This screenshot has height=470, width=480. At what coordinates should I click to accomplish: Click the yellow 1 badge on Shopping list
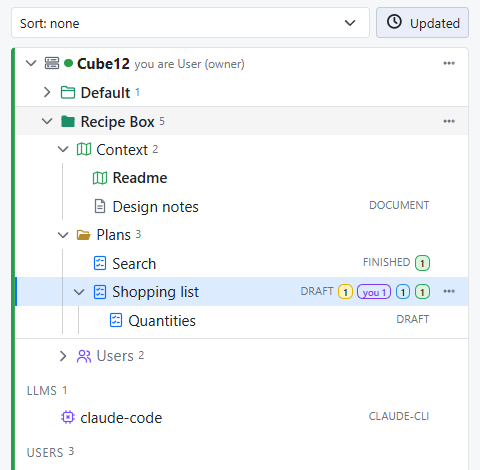[345, 292]
